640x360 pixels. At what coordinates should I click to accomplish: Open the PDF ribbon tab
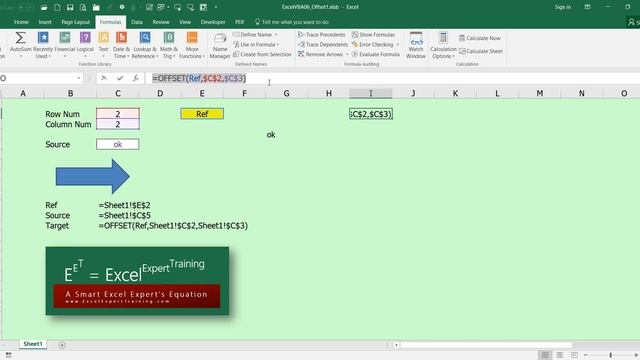pyautogui.click(x=240, y=22)
